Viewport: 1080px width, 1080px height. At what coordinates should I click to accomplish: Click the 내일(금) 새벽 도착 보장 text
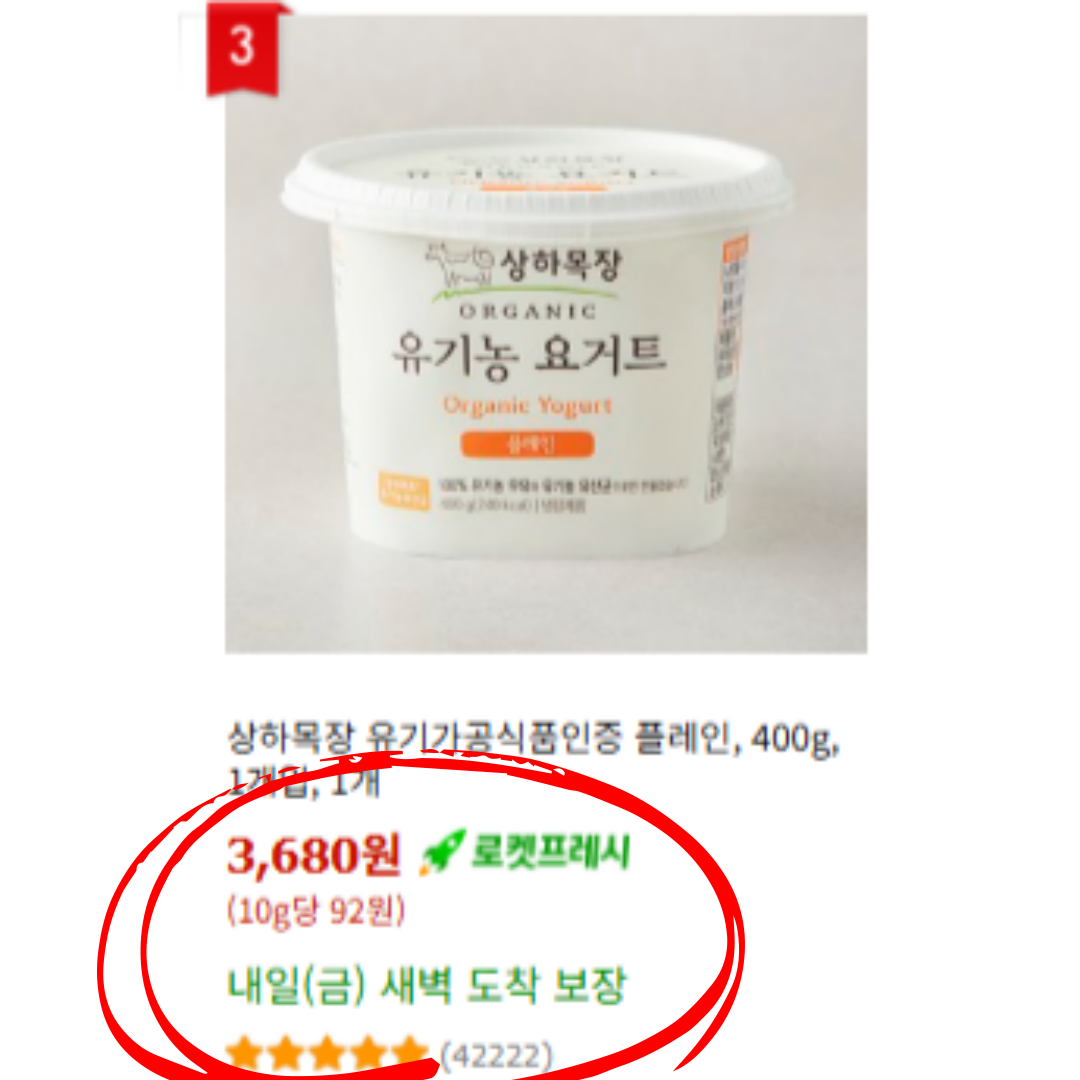pos(426,986)
